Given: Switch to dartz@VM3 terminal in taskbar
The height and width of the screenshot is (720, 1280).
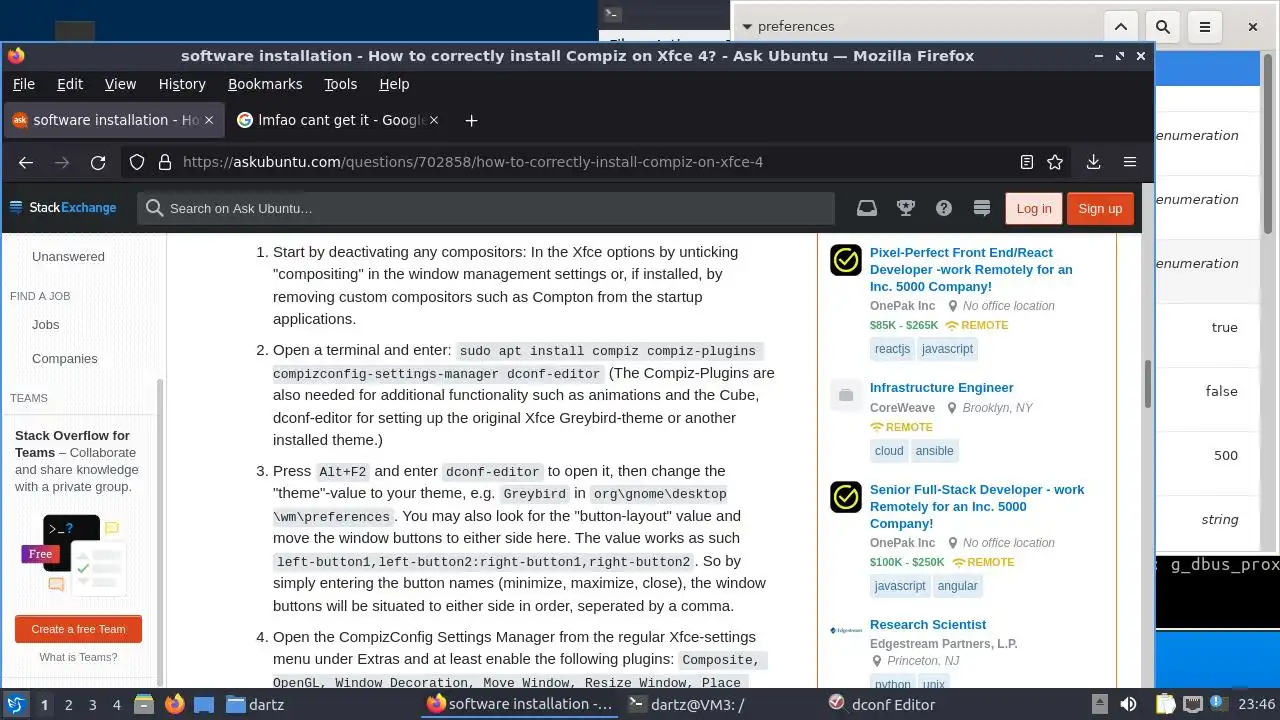Looking at the screenshot, I should point(685,704).
